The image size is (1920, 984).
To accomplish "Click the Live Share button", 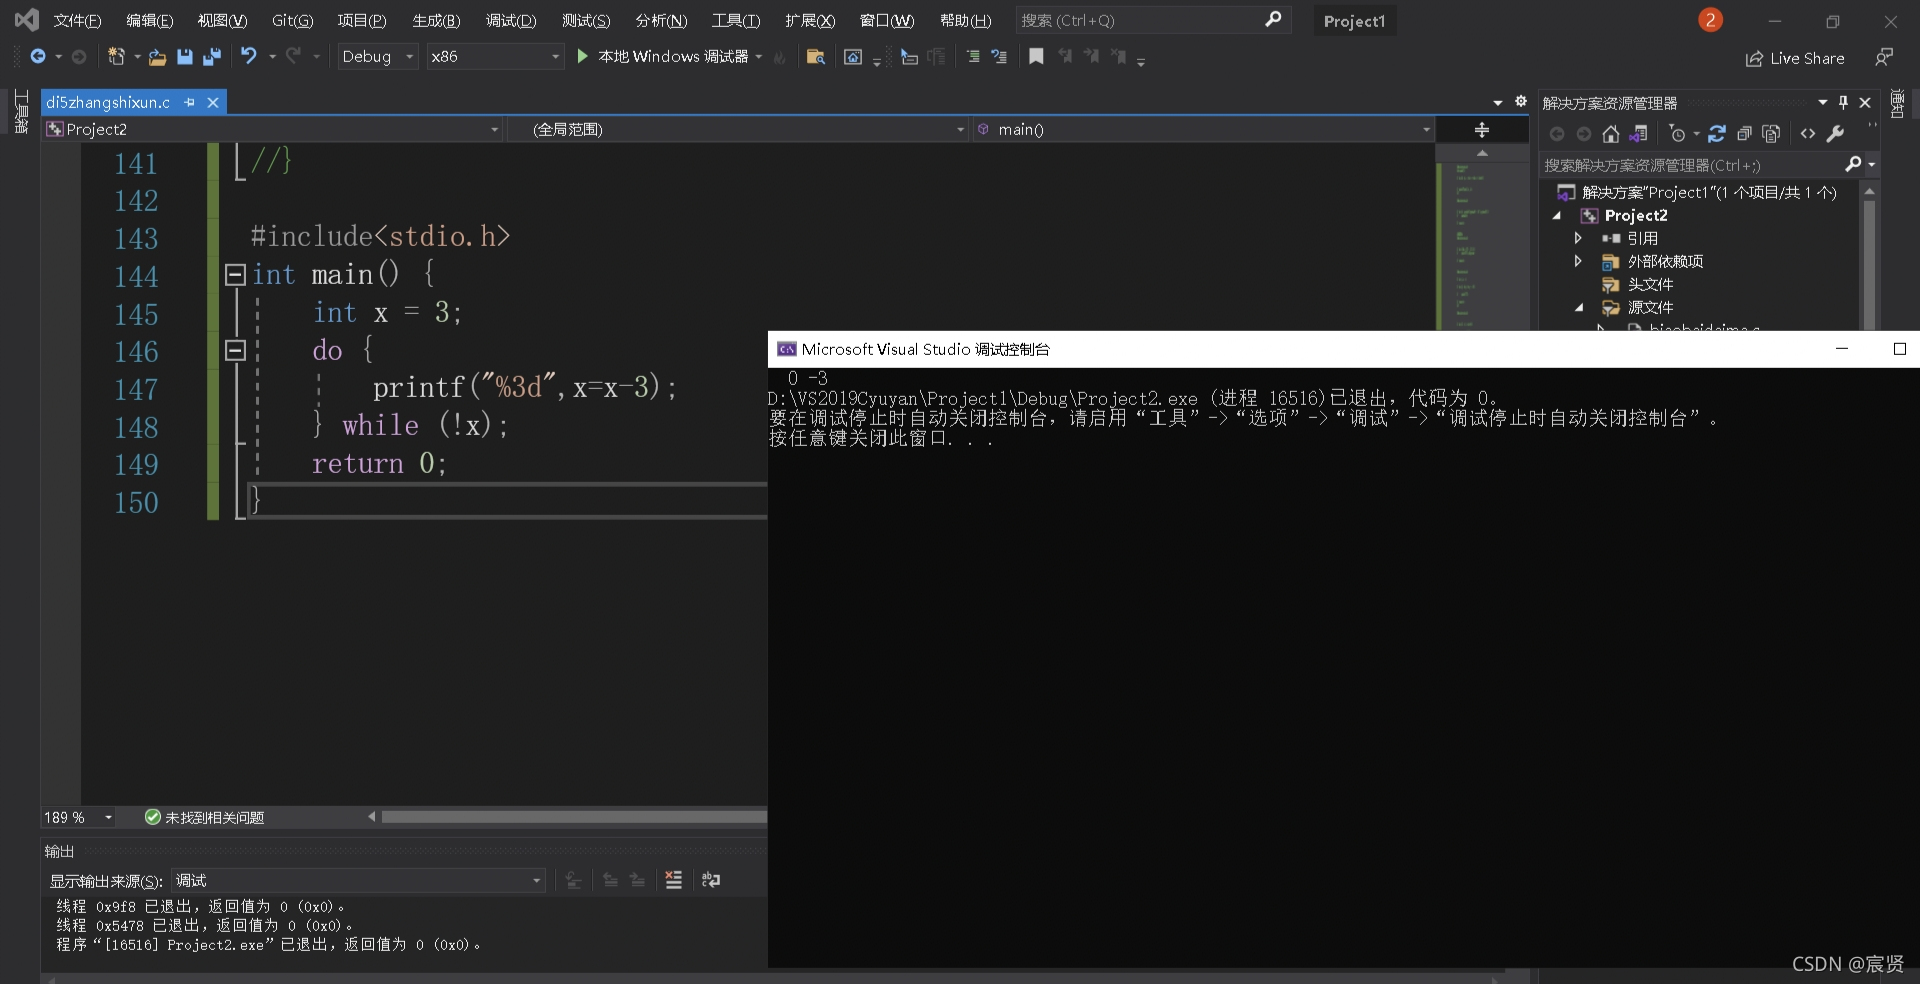I will tap(1795, 58).
